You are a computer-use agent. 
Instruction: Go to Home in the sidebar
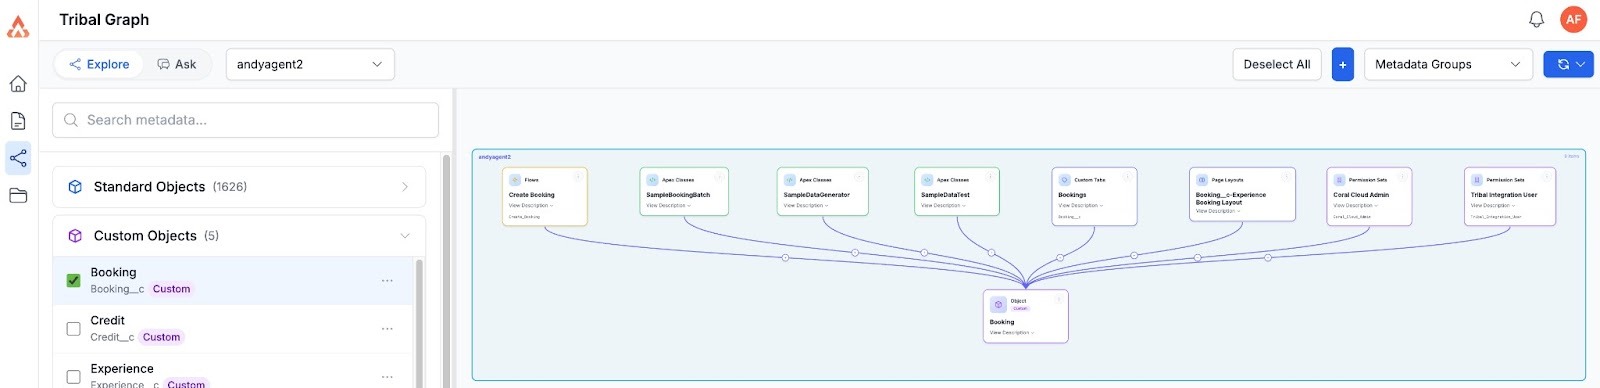pyautogui.click(x=18, y=84)
